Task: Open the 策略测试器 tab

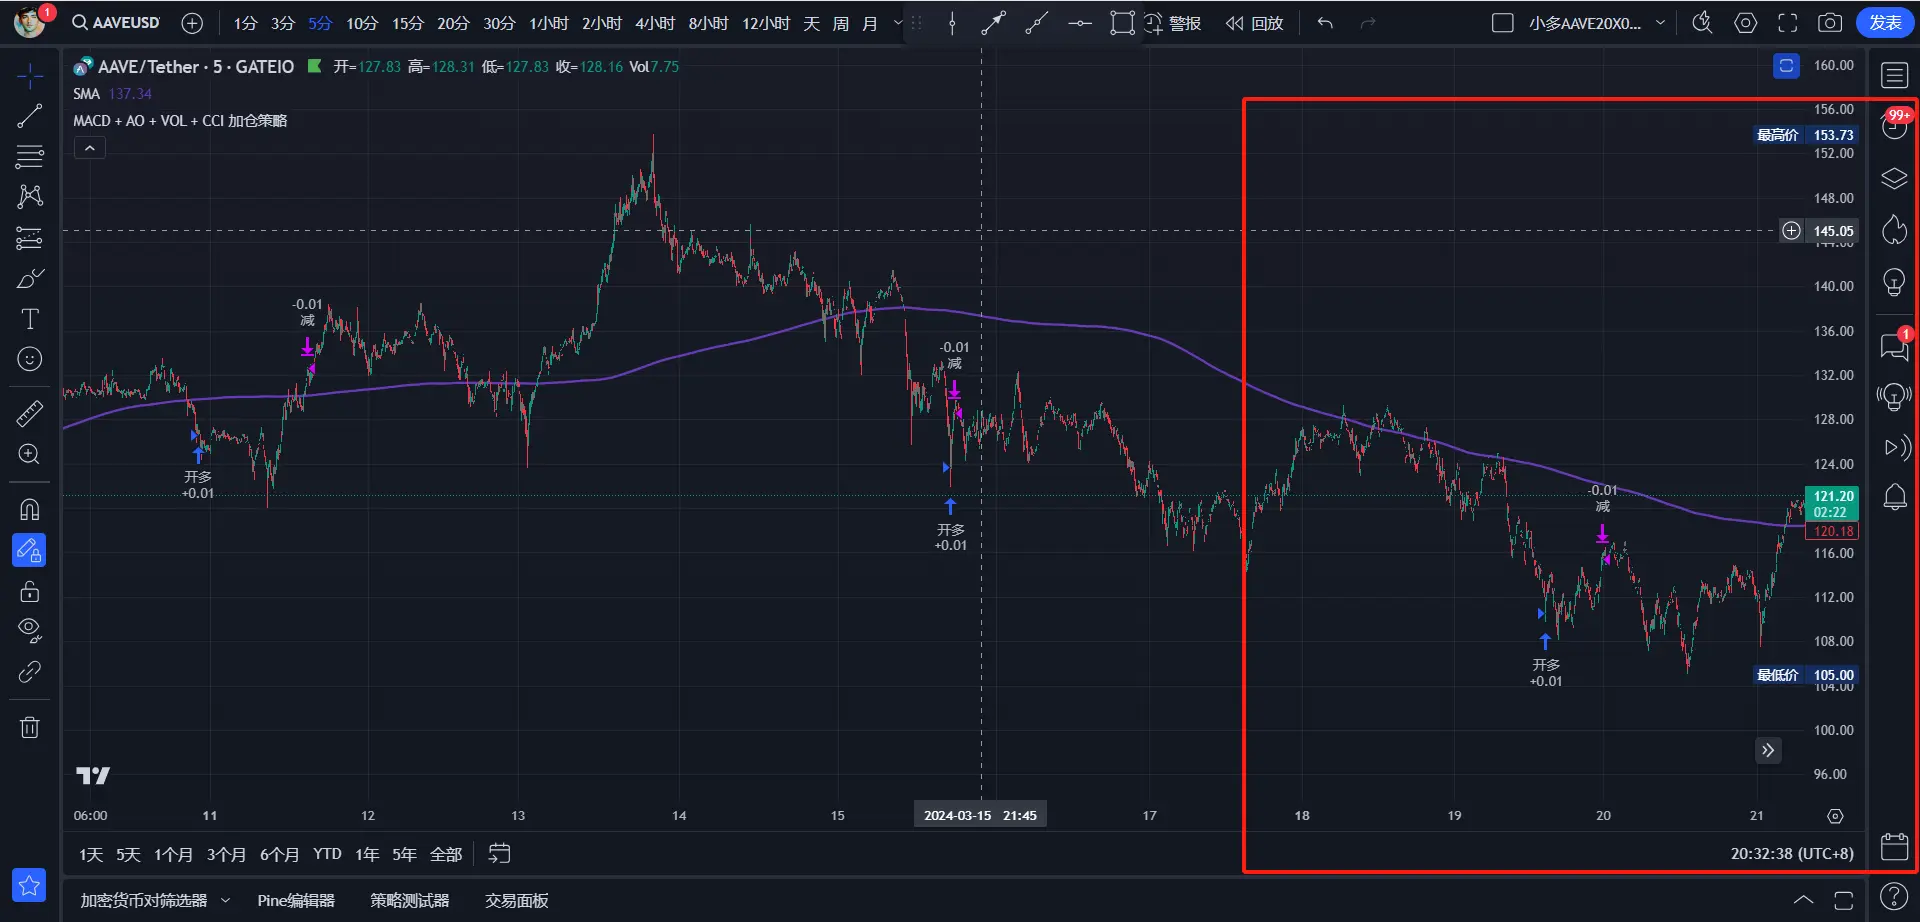Action: point(410,901)
